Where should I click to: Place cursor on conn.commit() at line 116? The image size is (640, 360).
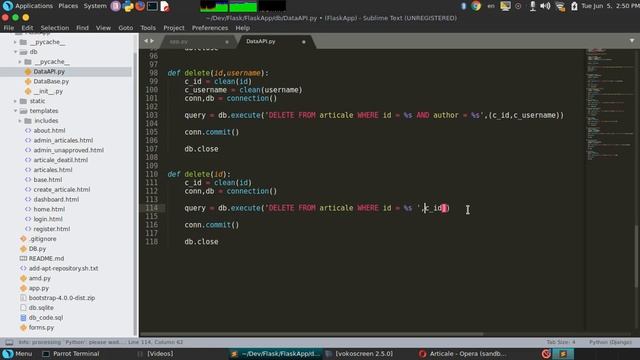click(x=211, y=225)
